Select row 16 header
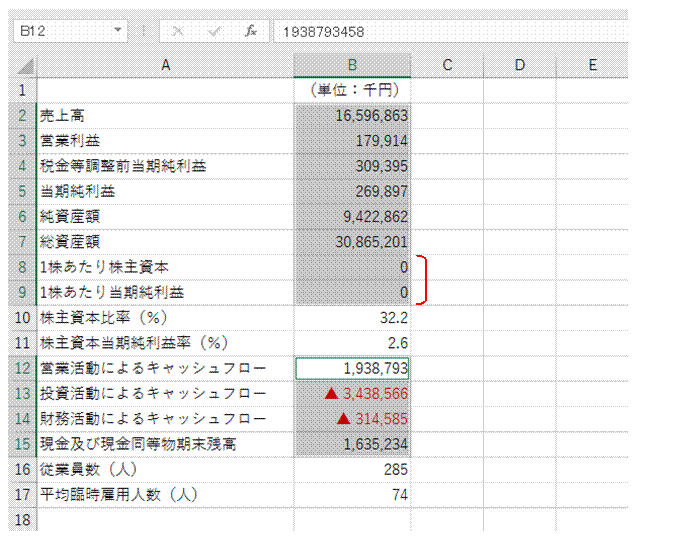 (x=22, y=469)
